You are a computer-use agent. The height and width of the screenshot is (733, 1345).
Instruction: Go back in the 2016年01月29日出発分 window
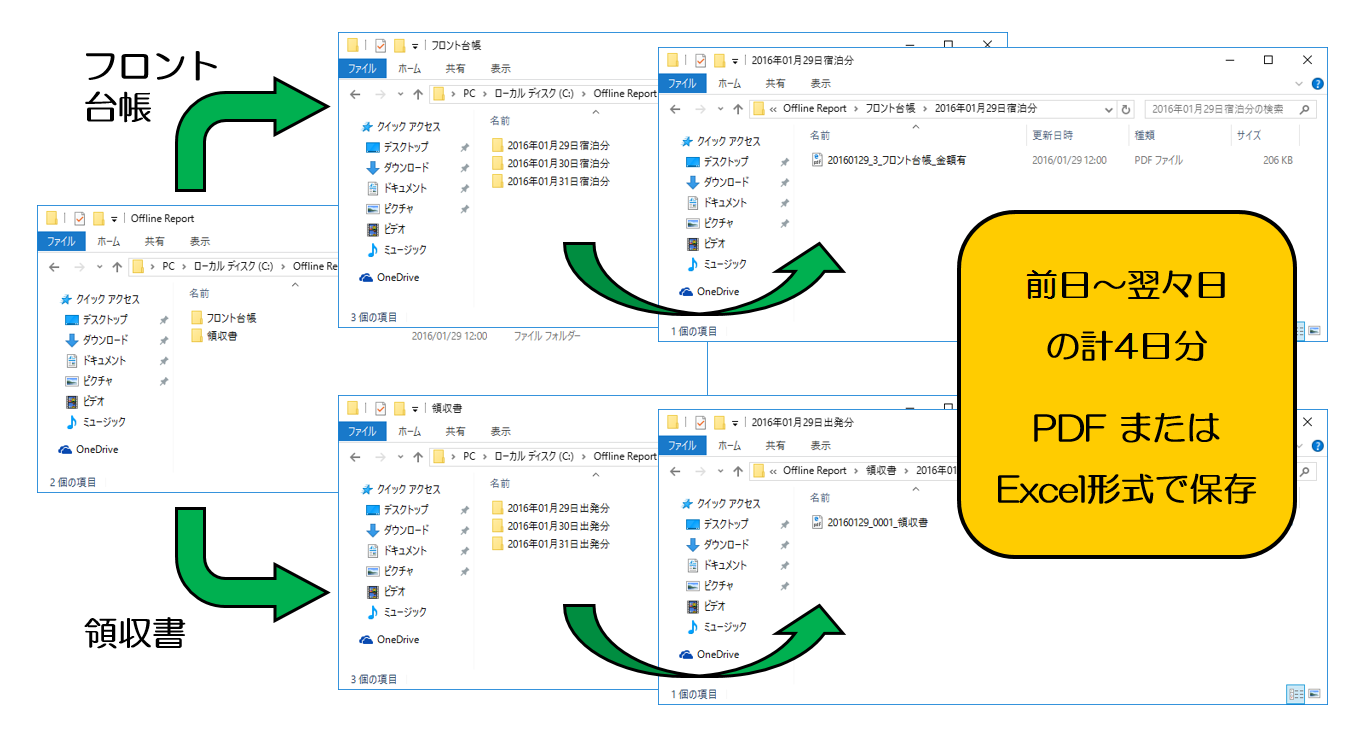coord(676,471)
